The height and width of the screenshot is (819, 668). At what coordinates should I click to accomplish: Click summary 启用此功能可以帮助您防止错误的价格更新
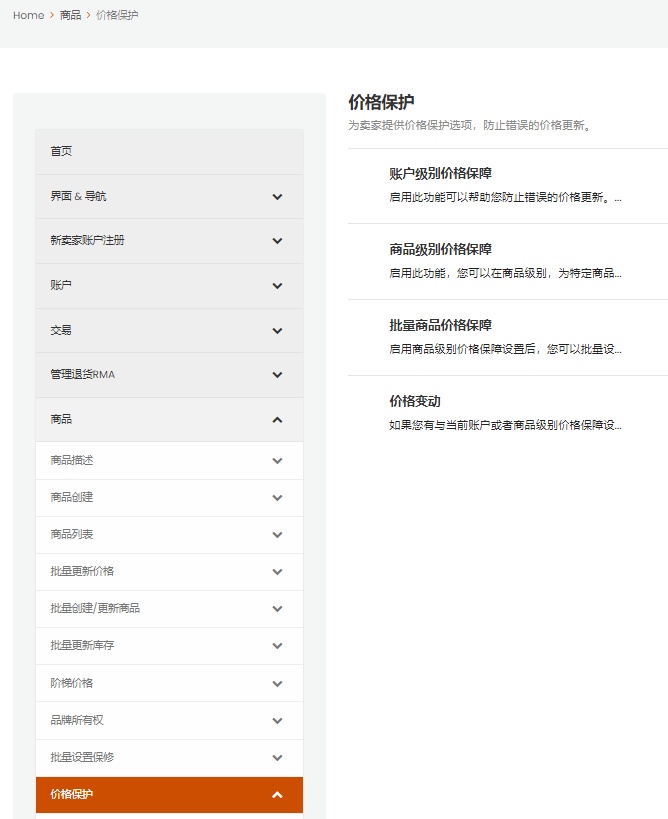coord(505,197)
